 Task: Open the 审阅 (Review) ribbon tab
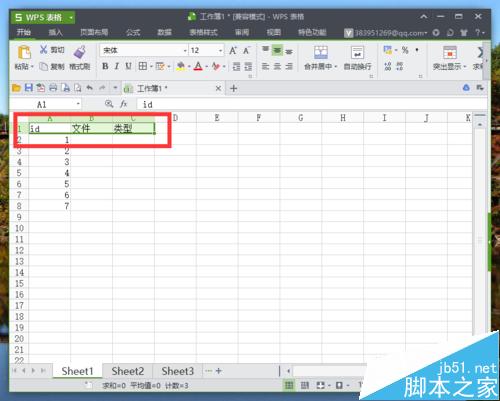(x=242, y=32)
